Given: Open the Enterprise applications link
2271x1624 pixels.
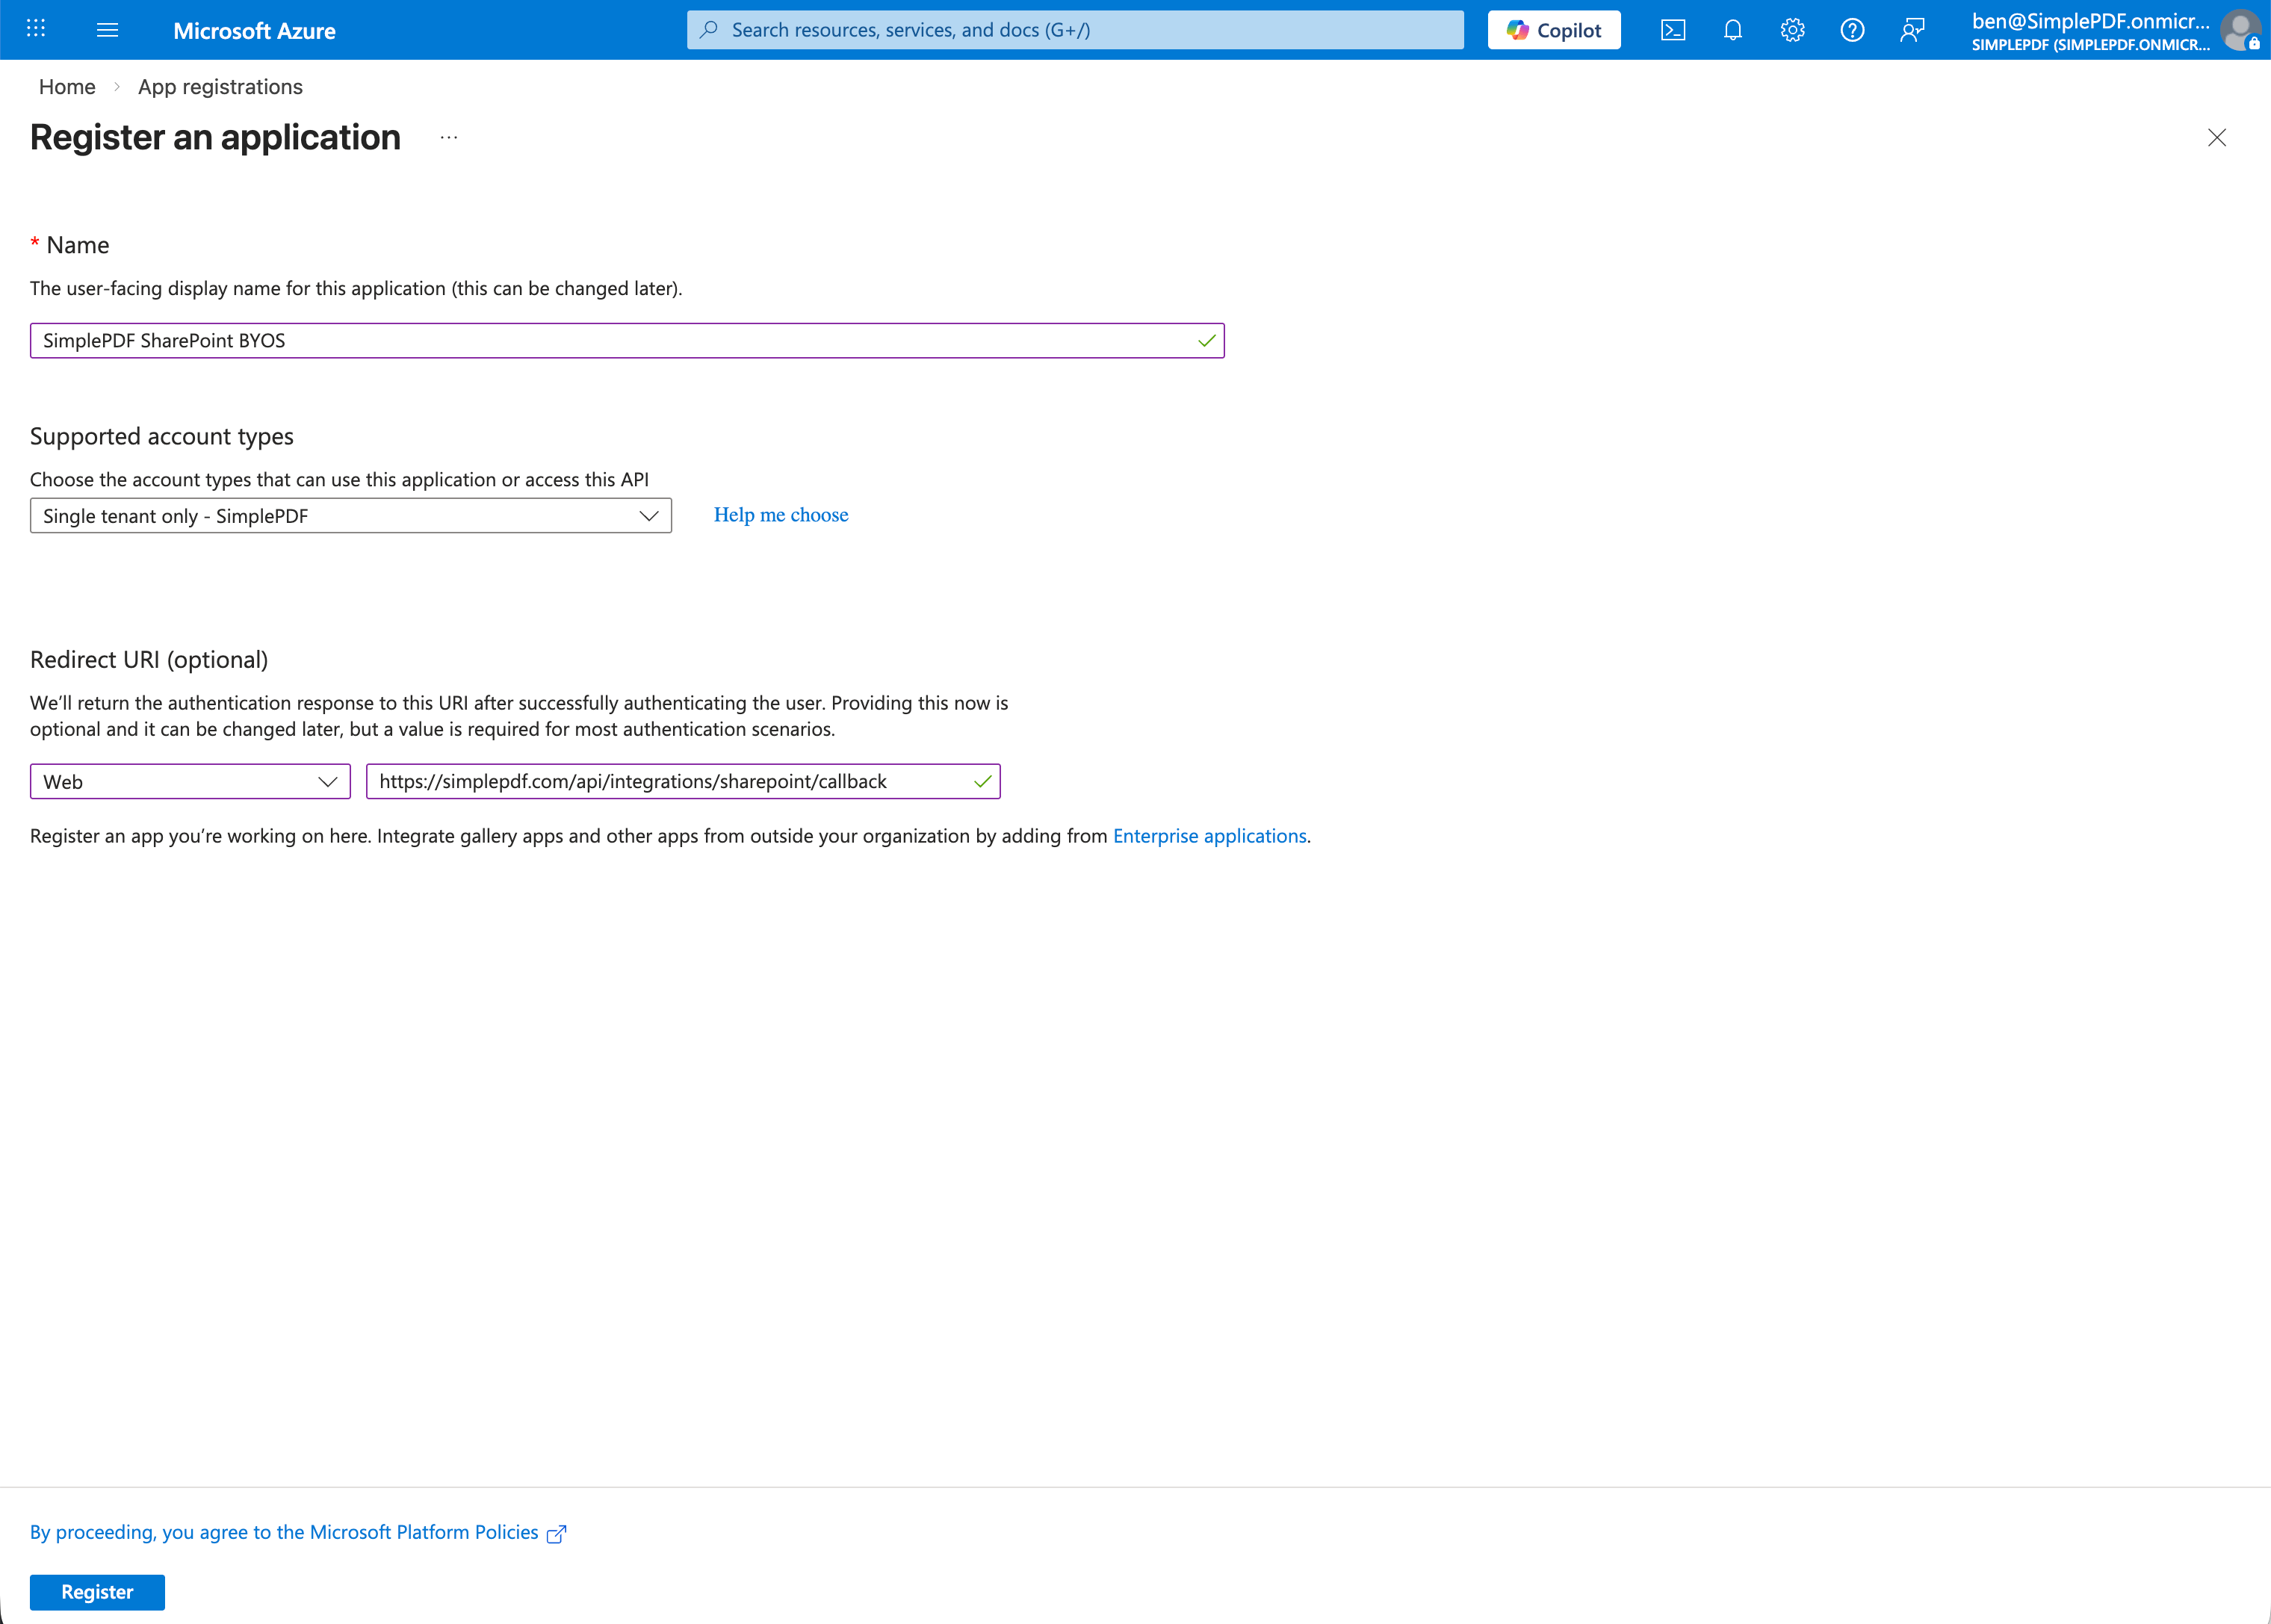Looking at the screenshot, I should tap(1209, 836).
